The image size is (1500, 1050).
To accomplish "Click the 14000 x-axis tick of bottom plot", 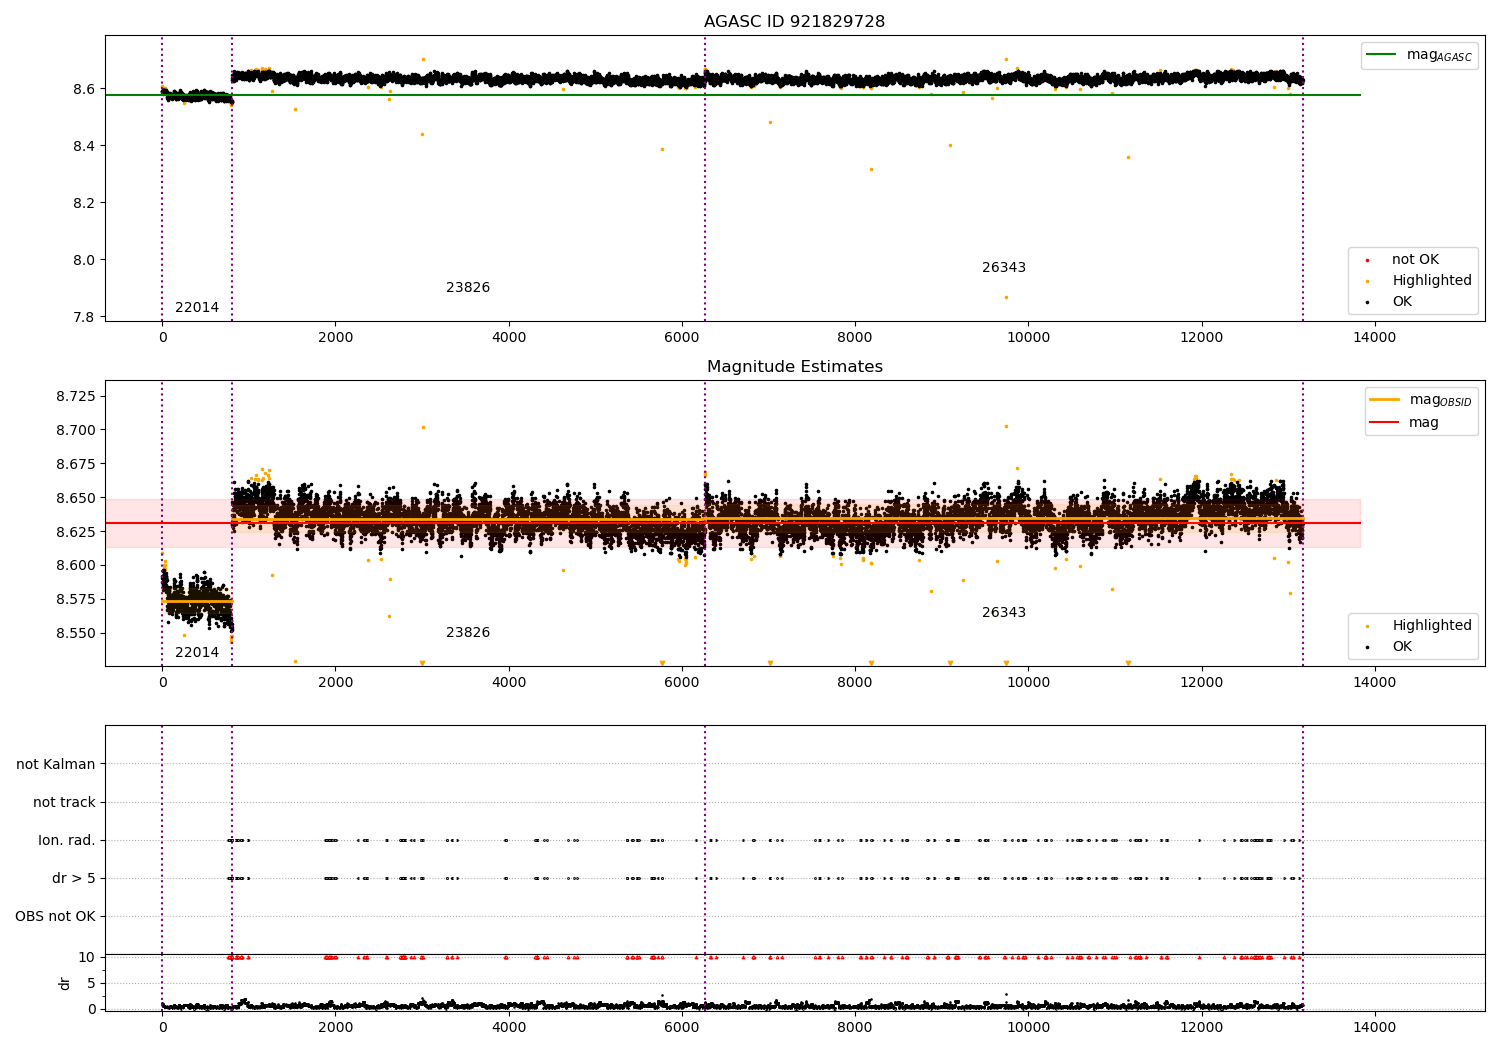I will tap(1374, 1027).
